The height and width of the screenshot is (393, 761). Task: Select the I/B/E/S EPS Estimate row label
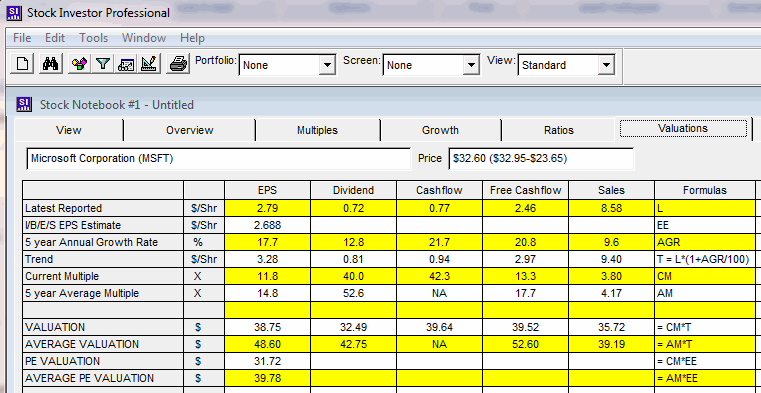pyautogui.click(x=103, y=225)
